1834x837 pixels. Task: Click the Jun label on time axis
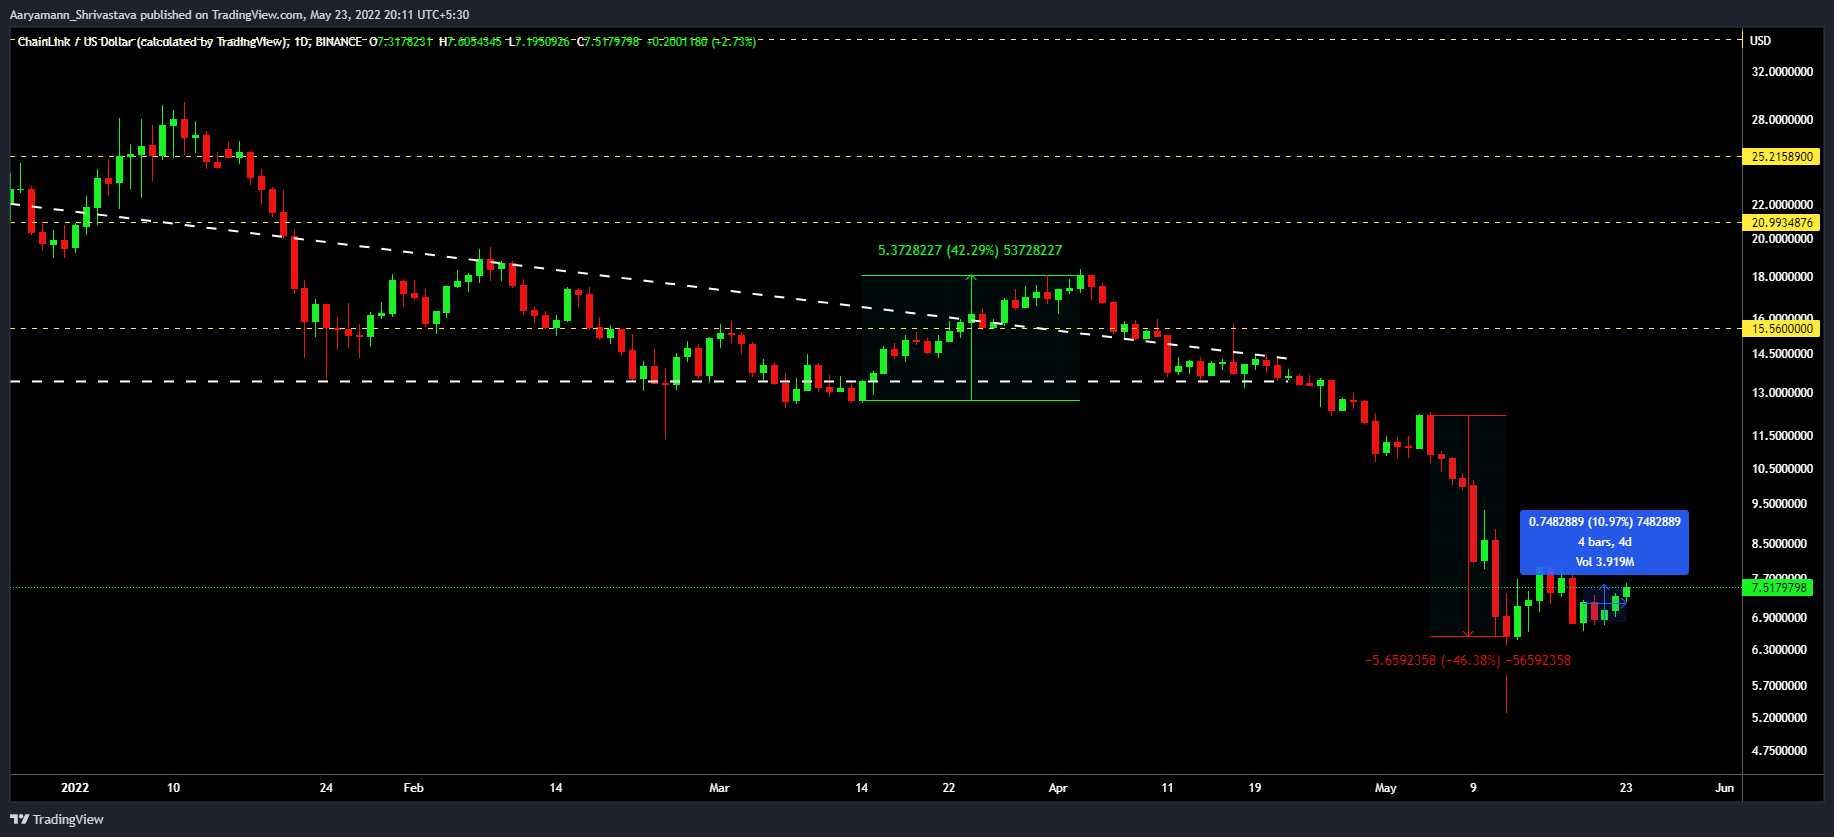pos(1724,788)
